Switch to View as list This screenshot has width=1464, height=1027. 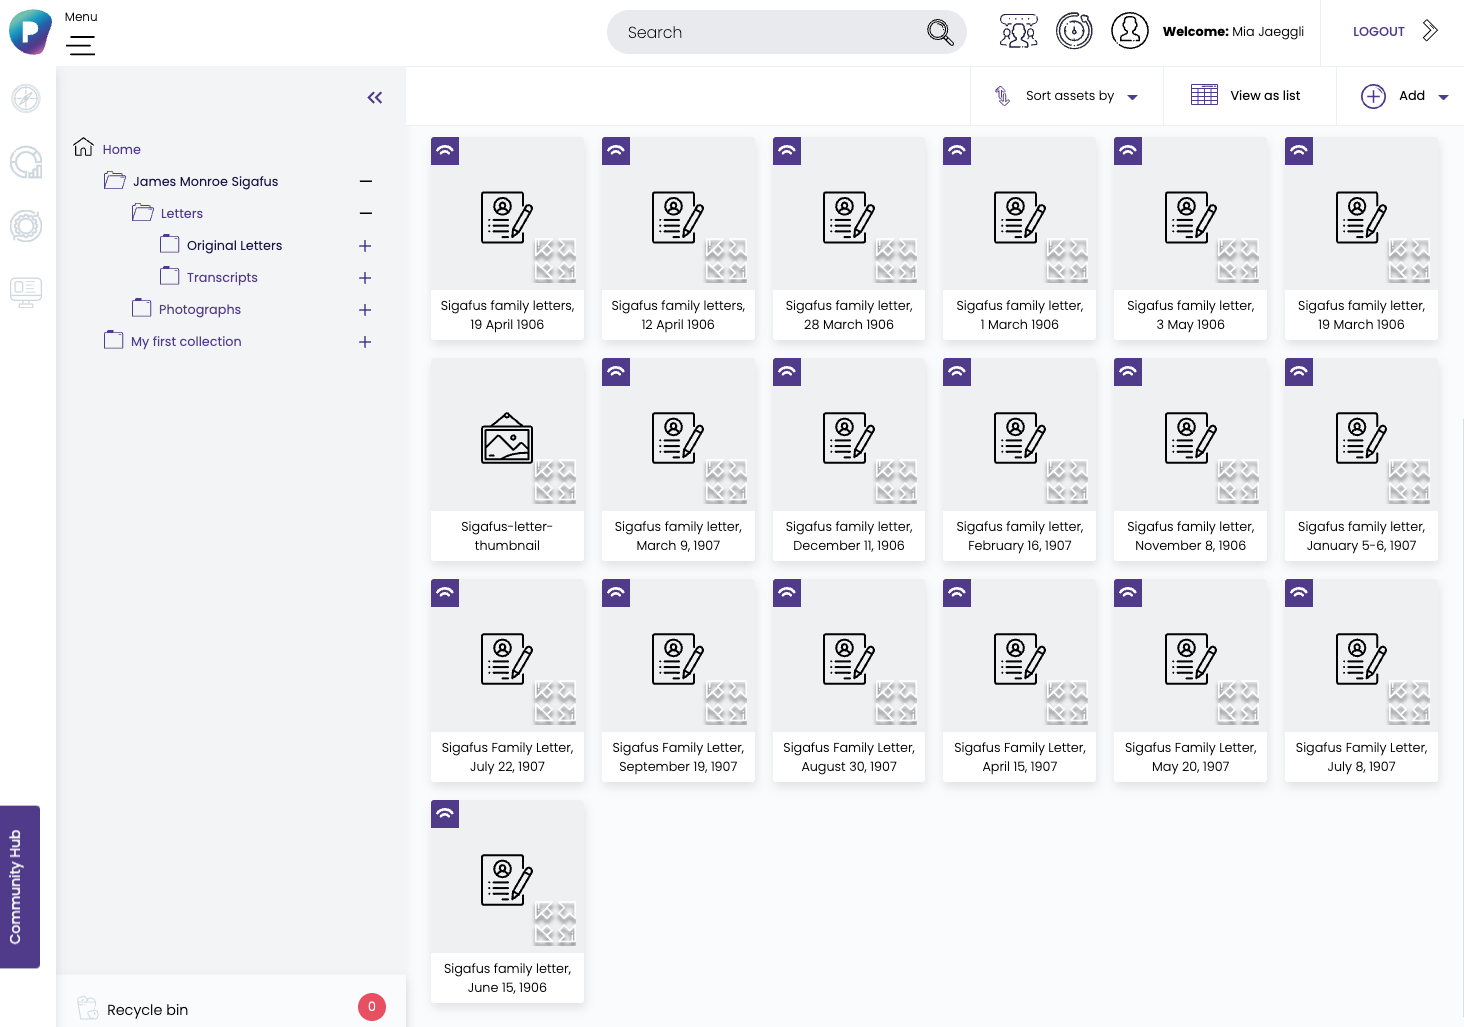coord(1249,95)
